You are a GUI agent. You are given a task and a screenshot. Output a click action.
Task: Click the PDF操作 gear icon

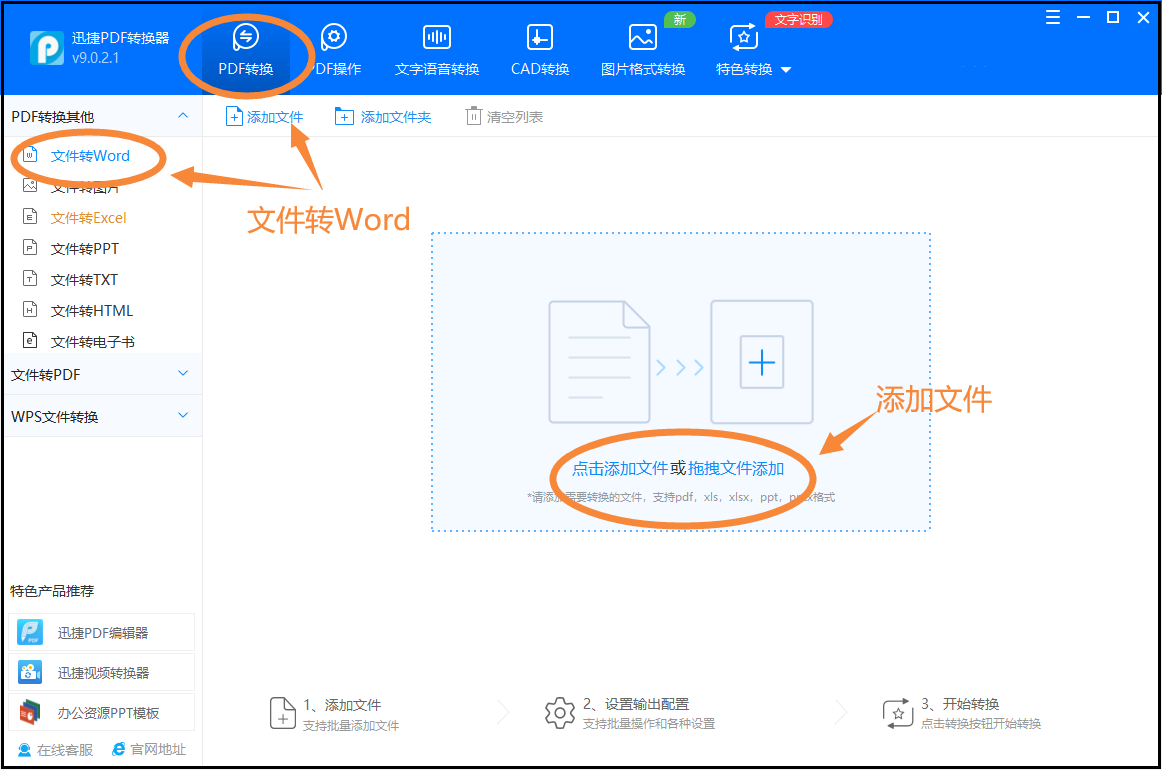[x=333, y=36]
